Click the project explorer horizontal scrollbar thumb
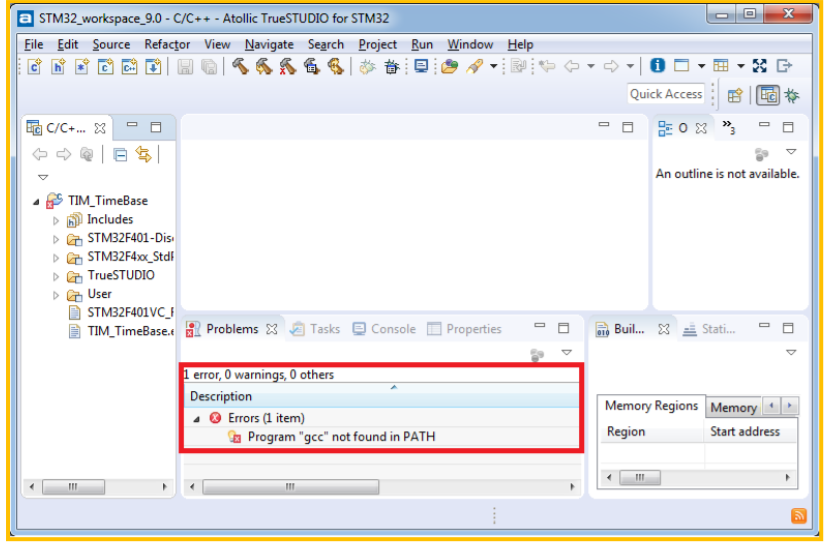 [x=73, y=487]
